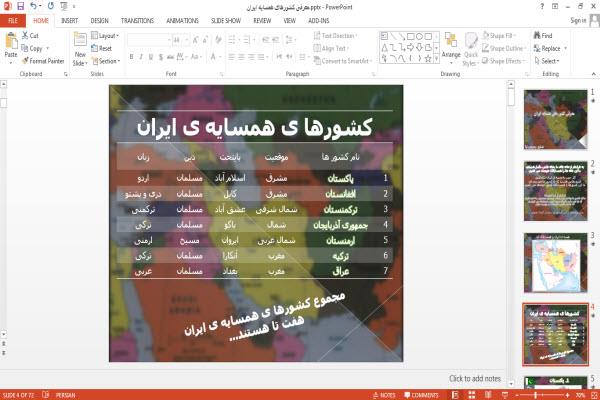
Task: Open the FILE tab
Action: 13,21
